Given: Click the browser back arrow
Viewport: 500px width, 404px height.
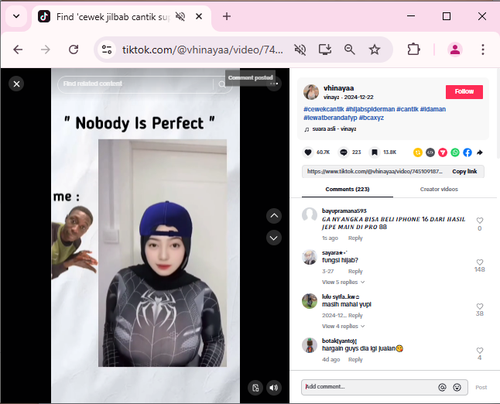Looking at the screenshot, I should click(18, 50).
